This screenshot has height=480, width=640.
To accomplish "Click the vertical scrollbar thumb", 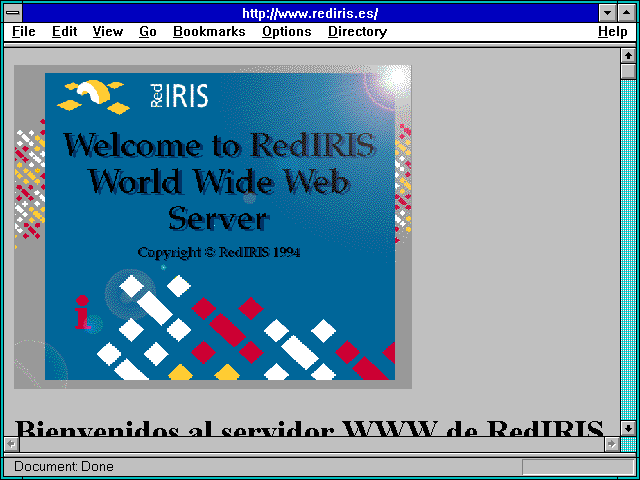I will point(628,71).
